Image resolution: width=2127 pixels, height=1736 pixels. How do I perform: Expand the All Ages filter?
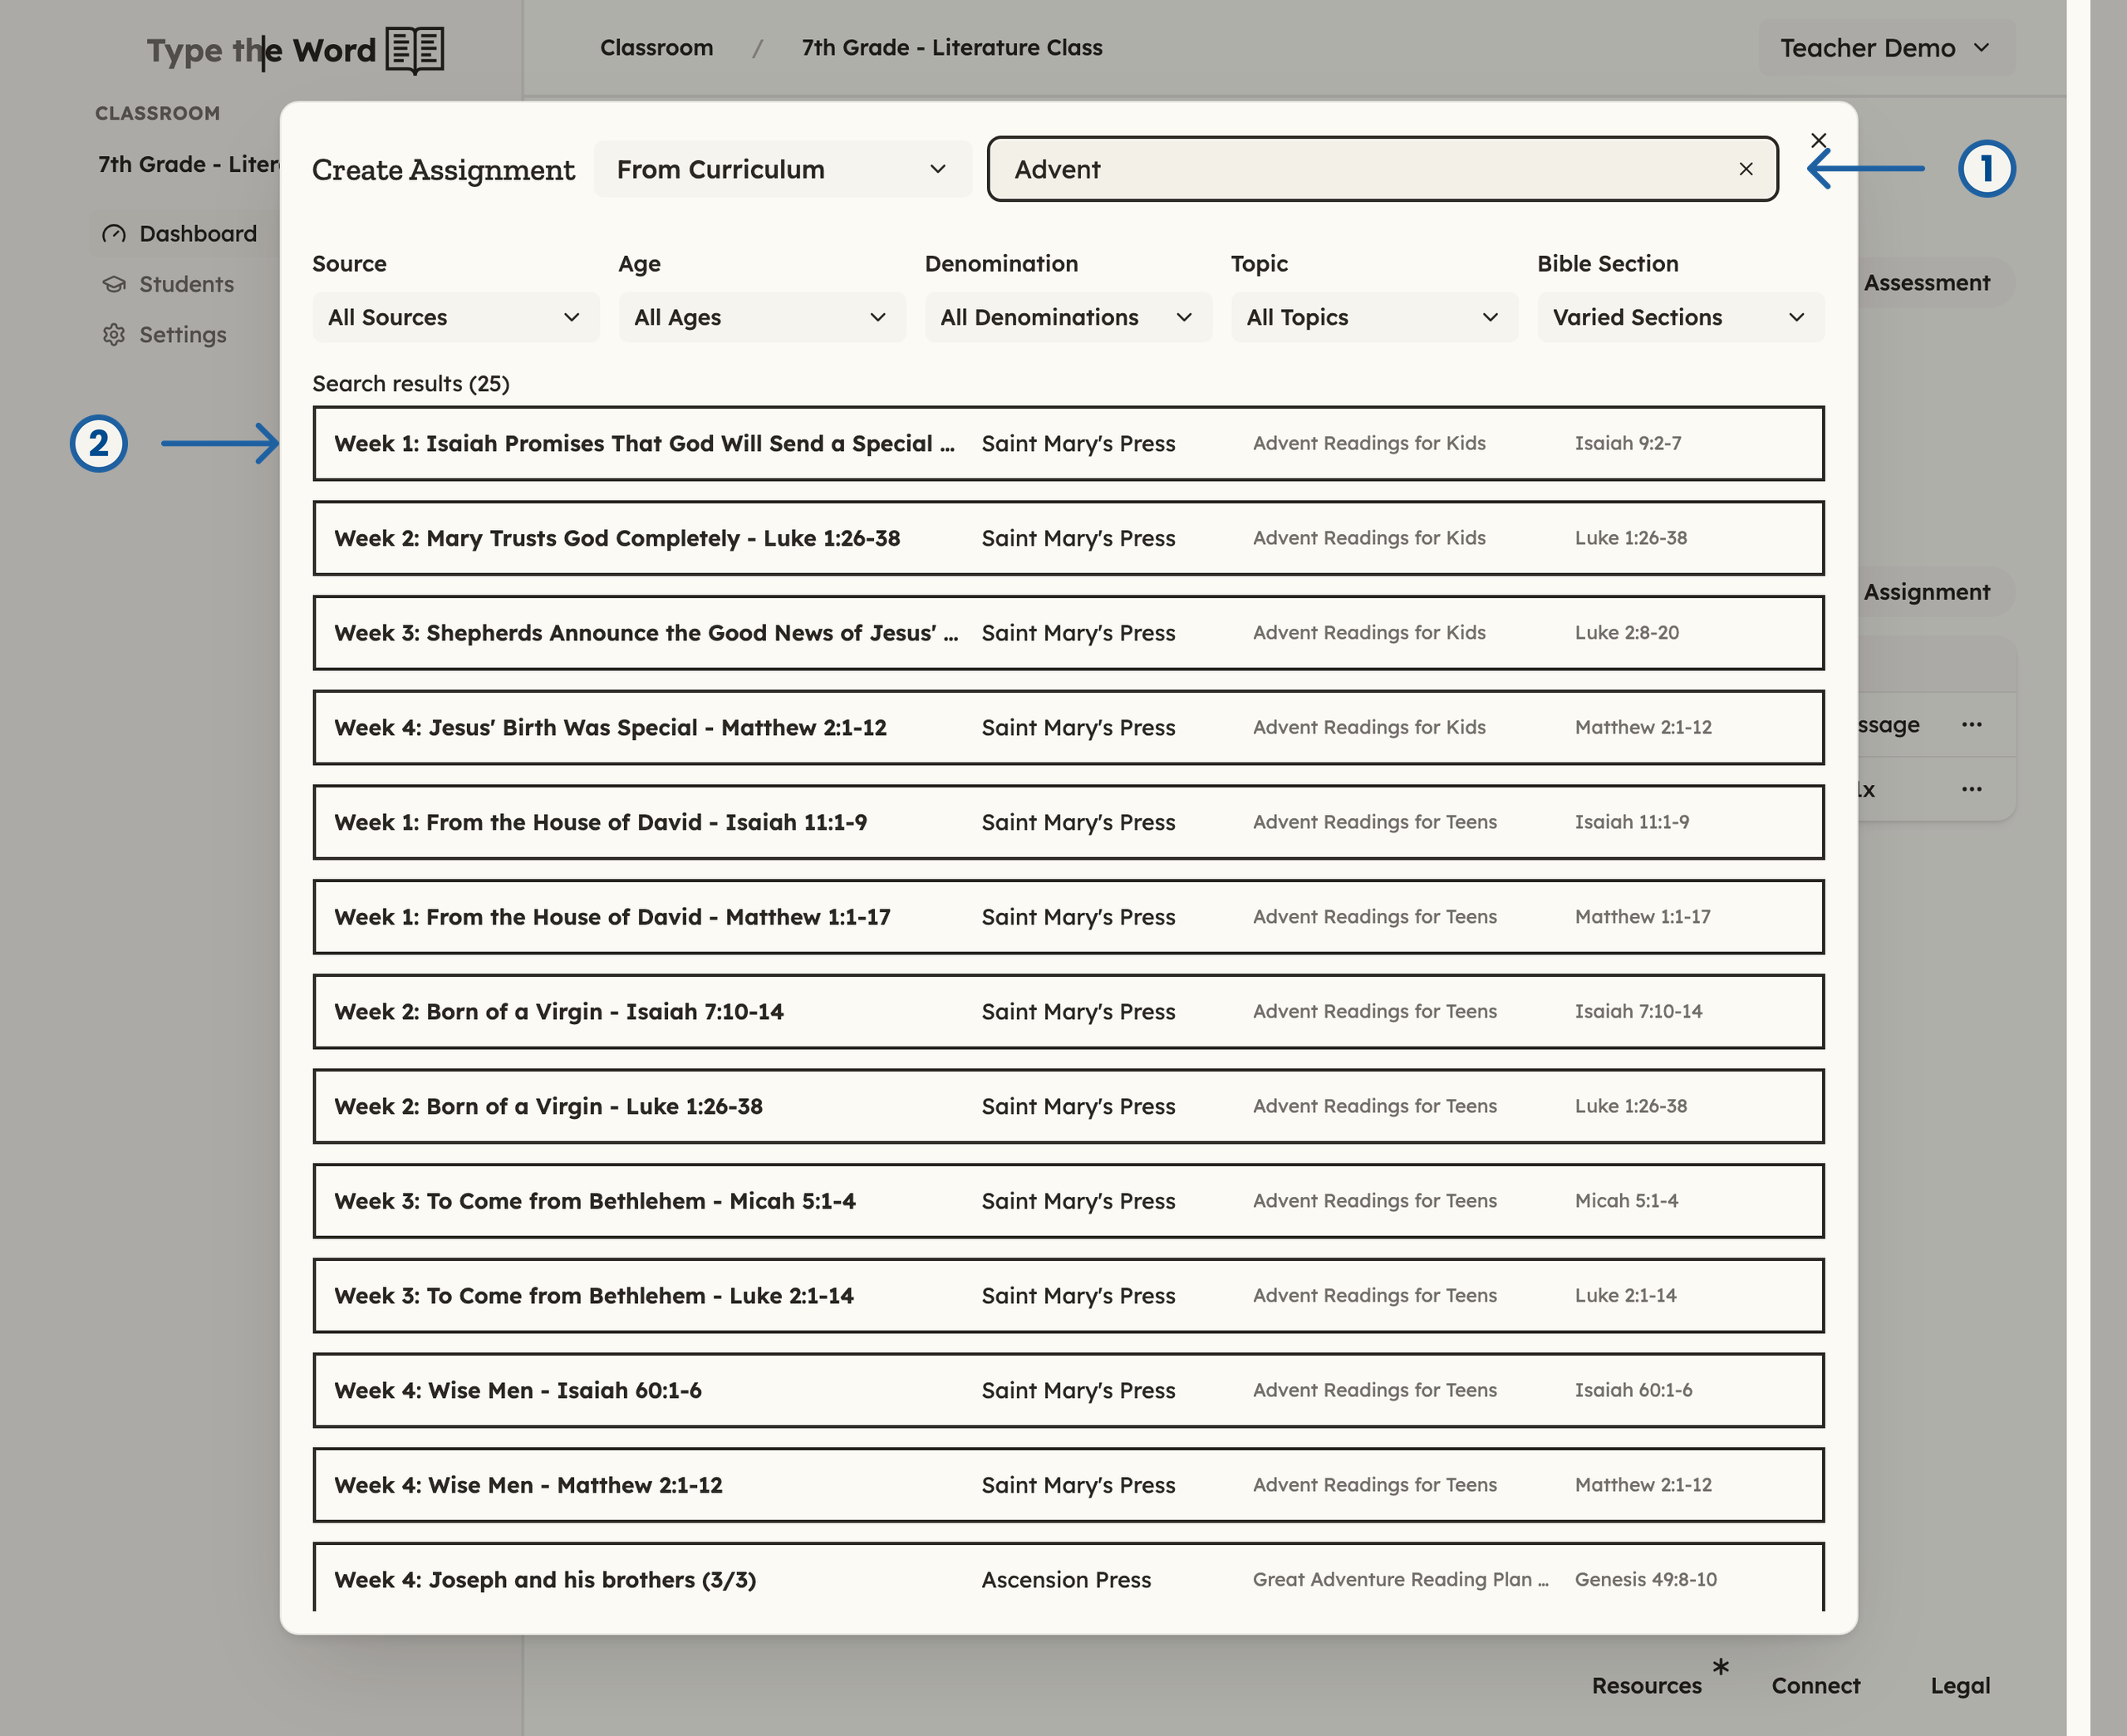[762, 317]
